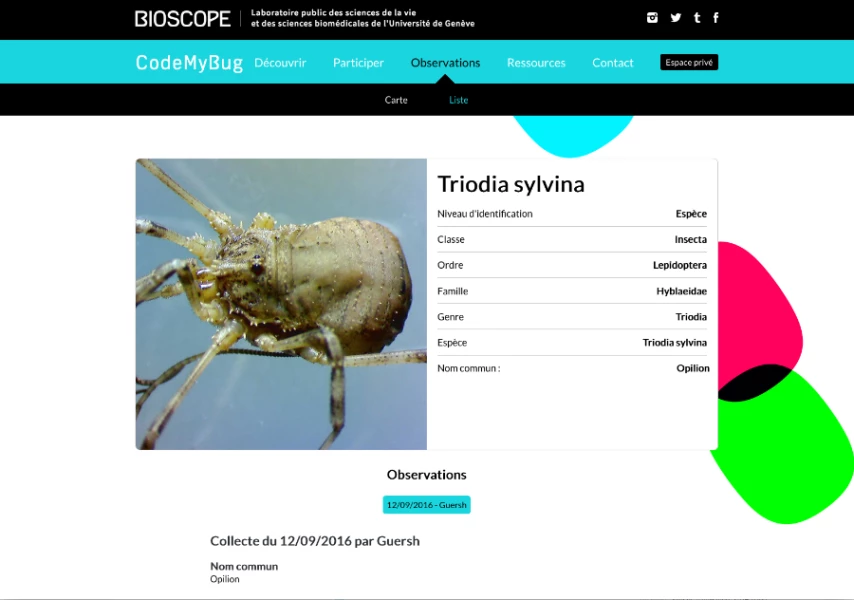The width and height of the screenshot is (854, 600).
Task: Select the Liste sub-tab
Action: pos(458,100)
